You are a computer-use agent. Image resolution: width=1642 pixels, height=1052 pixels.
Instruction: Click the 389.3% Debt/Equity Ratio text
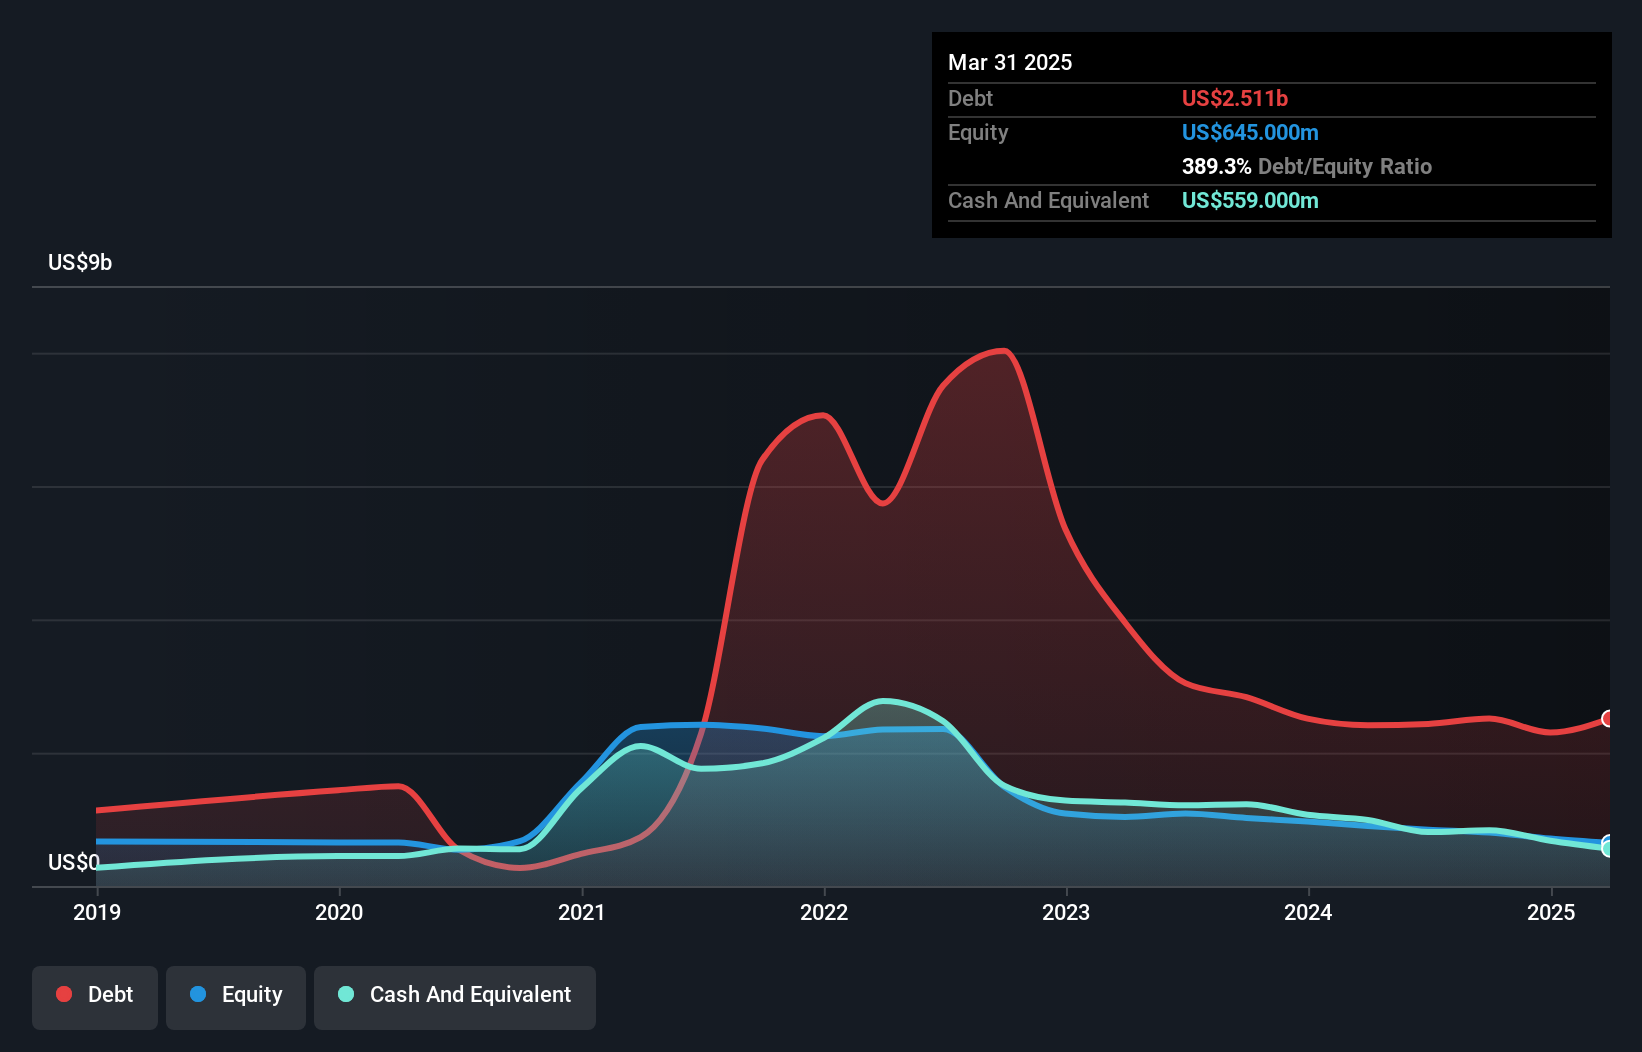click(x=1307, y=166)
